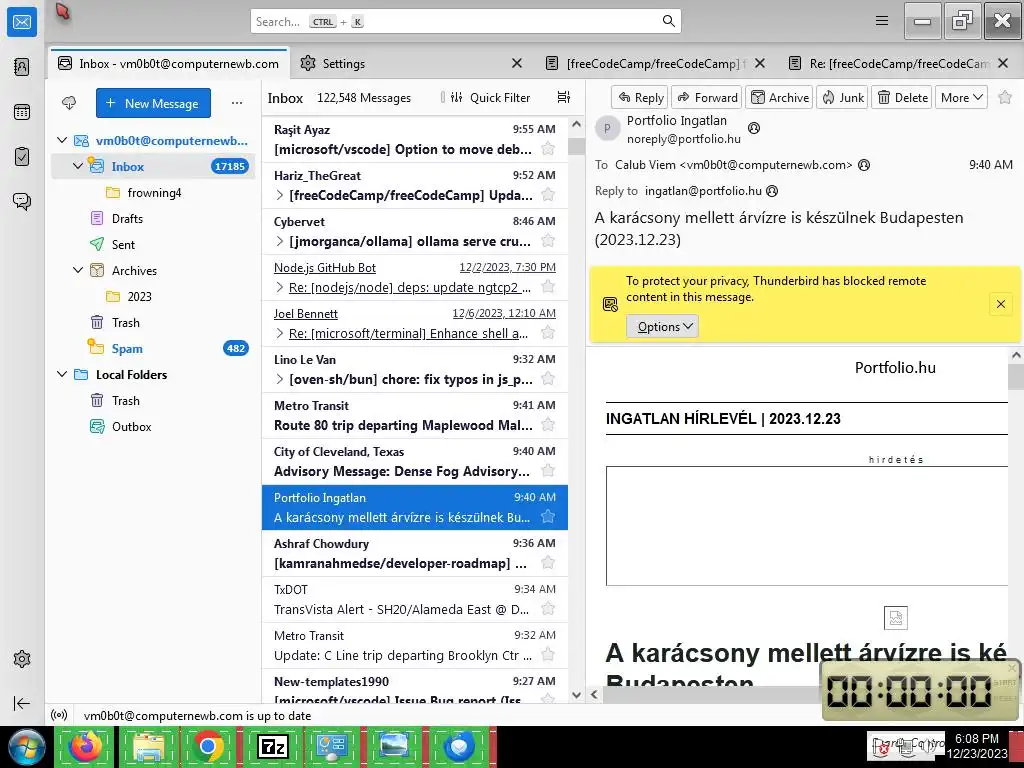Open settings gear in spaces toolbar
This screenshot has width=1024, height=768.
click(x=22, y=659)
